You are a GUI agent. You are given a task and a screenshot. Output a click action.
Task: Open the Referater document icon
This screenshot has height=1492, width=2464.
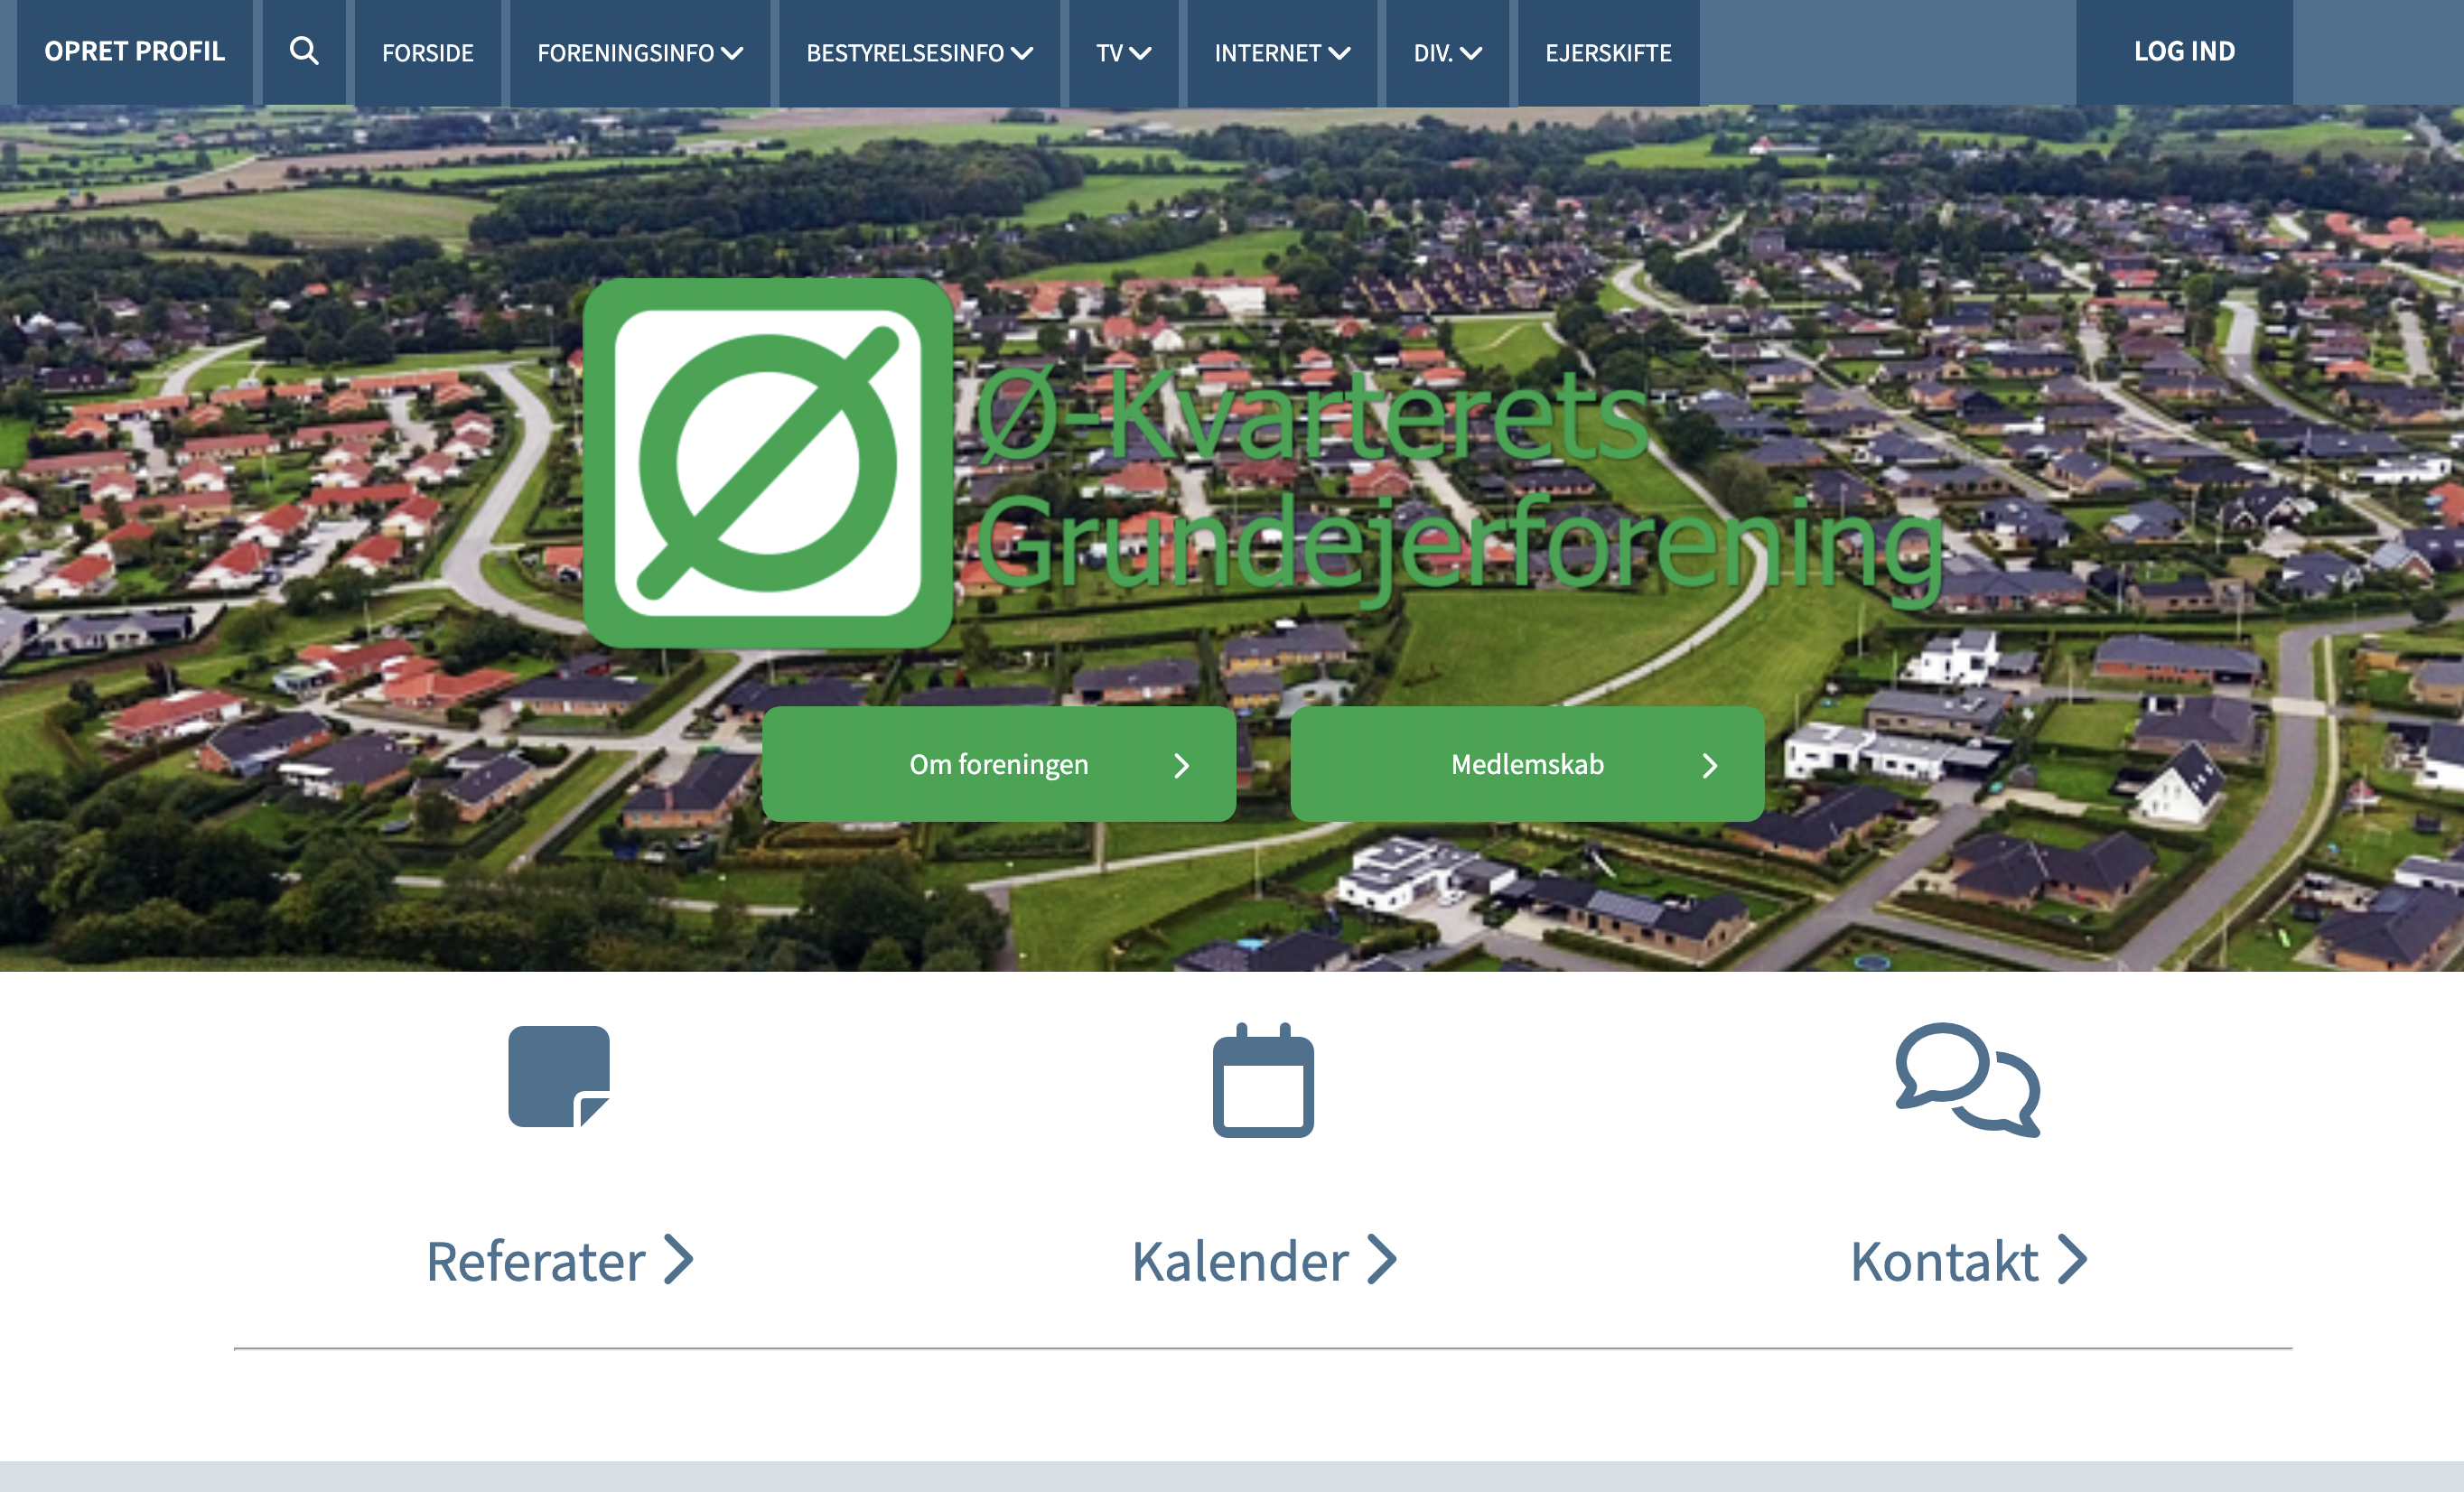559,1076
